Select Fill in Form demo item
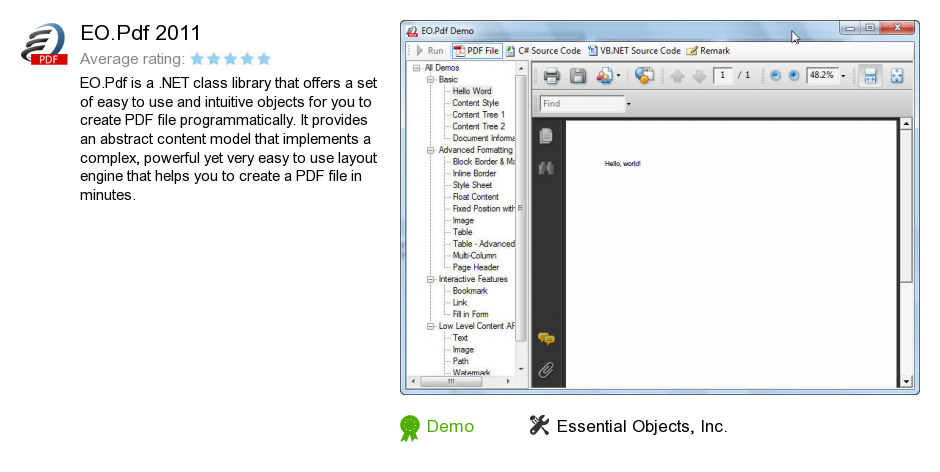The height and width of the screenshot is (472, 940). tap(471, 314)
